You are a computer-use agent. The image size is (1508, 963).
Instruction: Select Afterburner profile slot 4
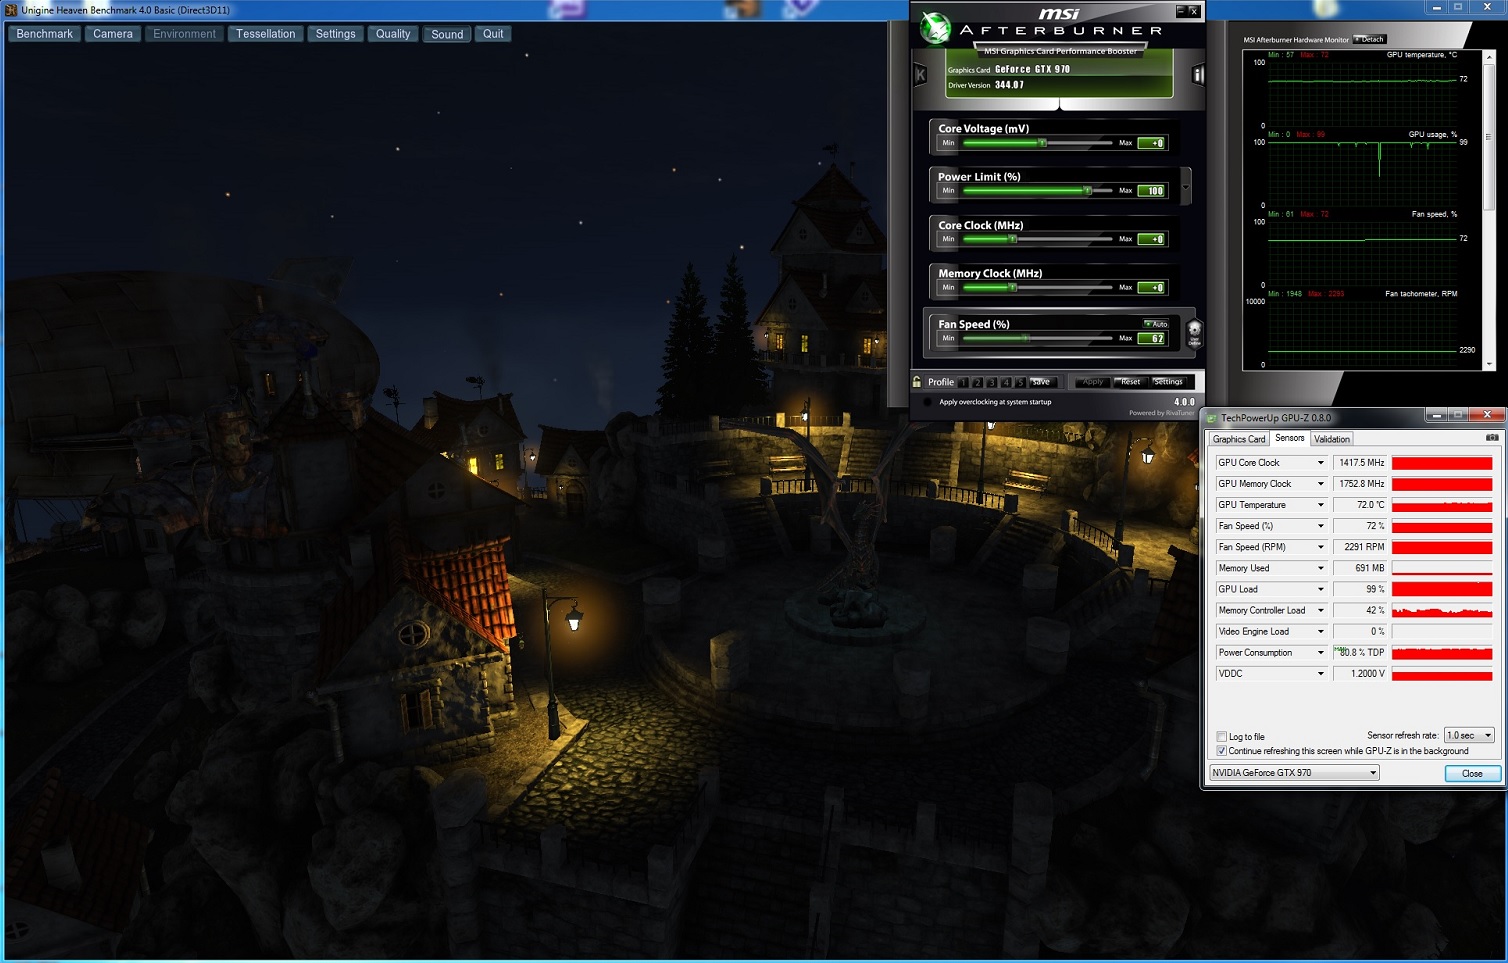[x=1006, y=382]
